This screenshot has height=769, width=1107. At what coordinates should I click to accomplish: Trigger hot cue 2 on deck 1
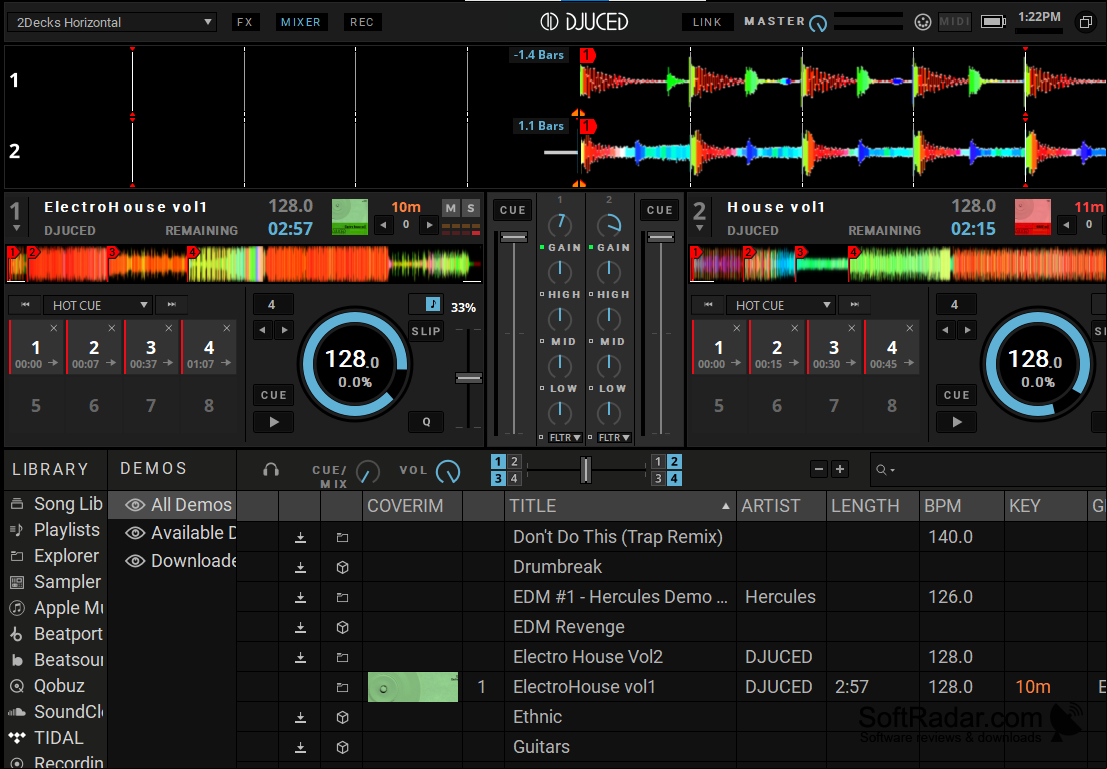tap(94, 347)
